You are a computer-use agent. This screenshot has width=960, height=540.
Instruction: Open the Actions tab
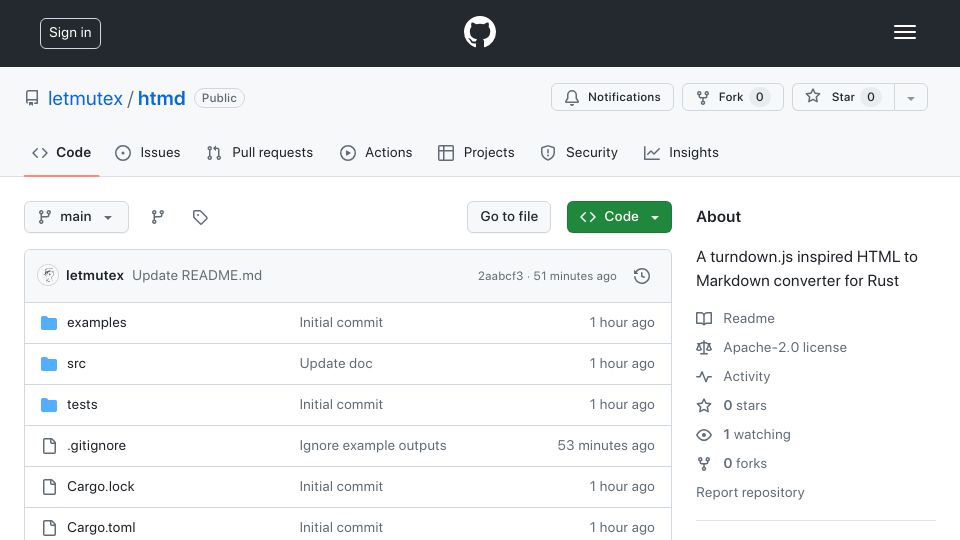pyautogui.click(x=376, y=152)
